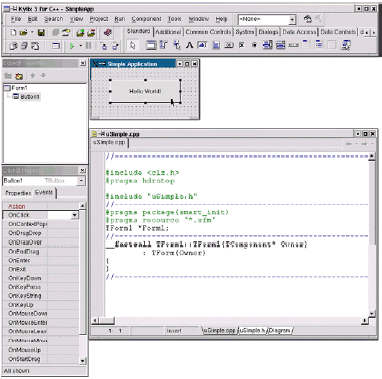Select the arrow pointer tool in palette
The image size is (382, 379).
[133, 45]
